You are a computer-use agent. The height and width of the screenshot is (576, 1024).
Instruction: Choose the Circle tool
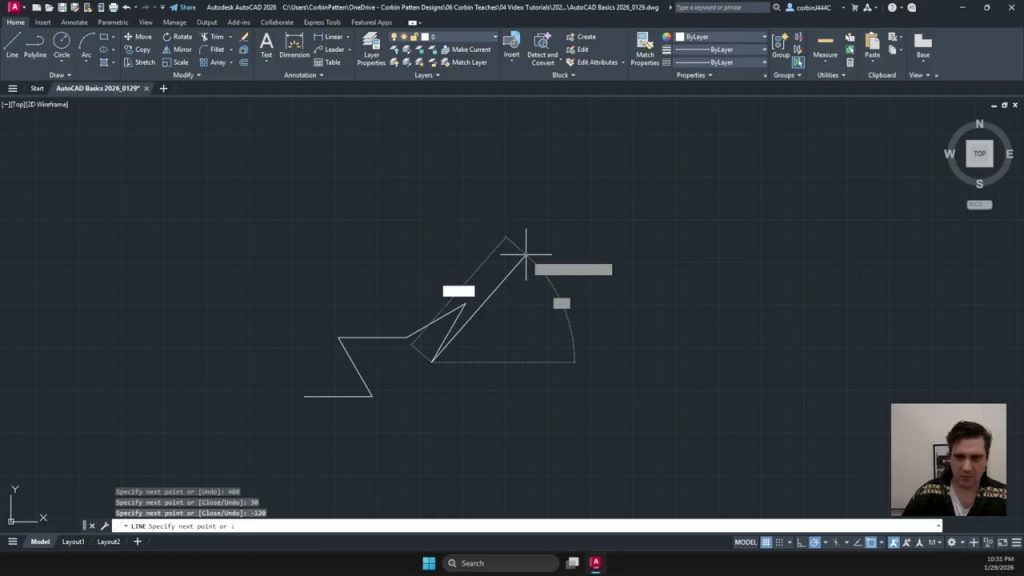[62, 44]
